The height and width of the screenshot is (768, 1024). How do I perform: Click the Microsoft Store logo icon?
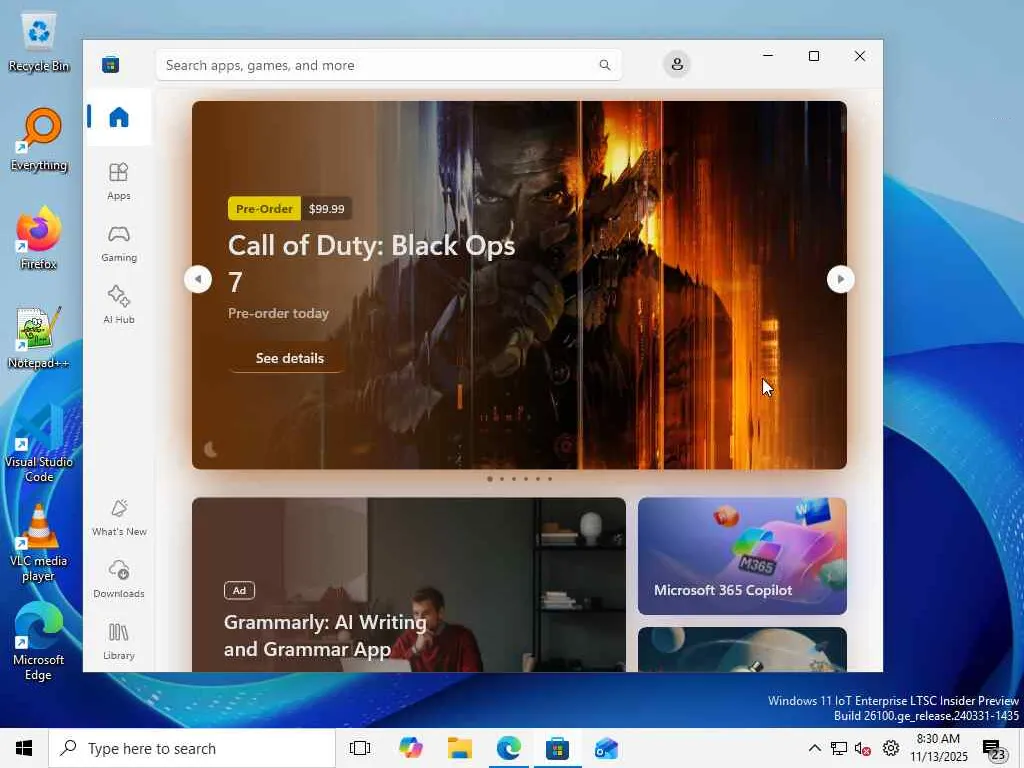[110, 65]
